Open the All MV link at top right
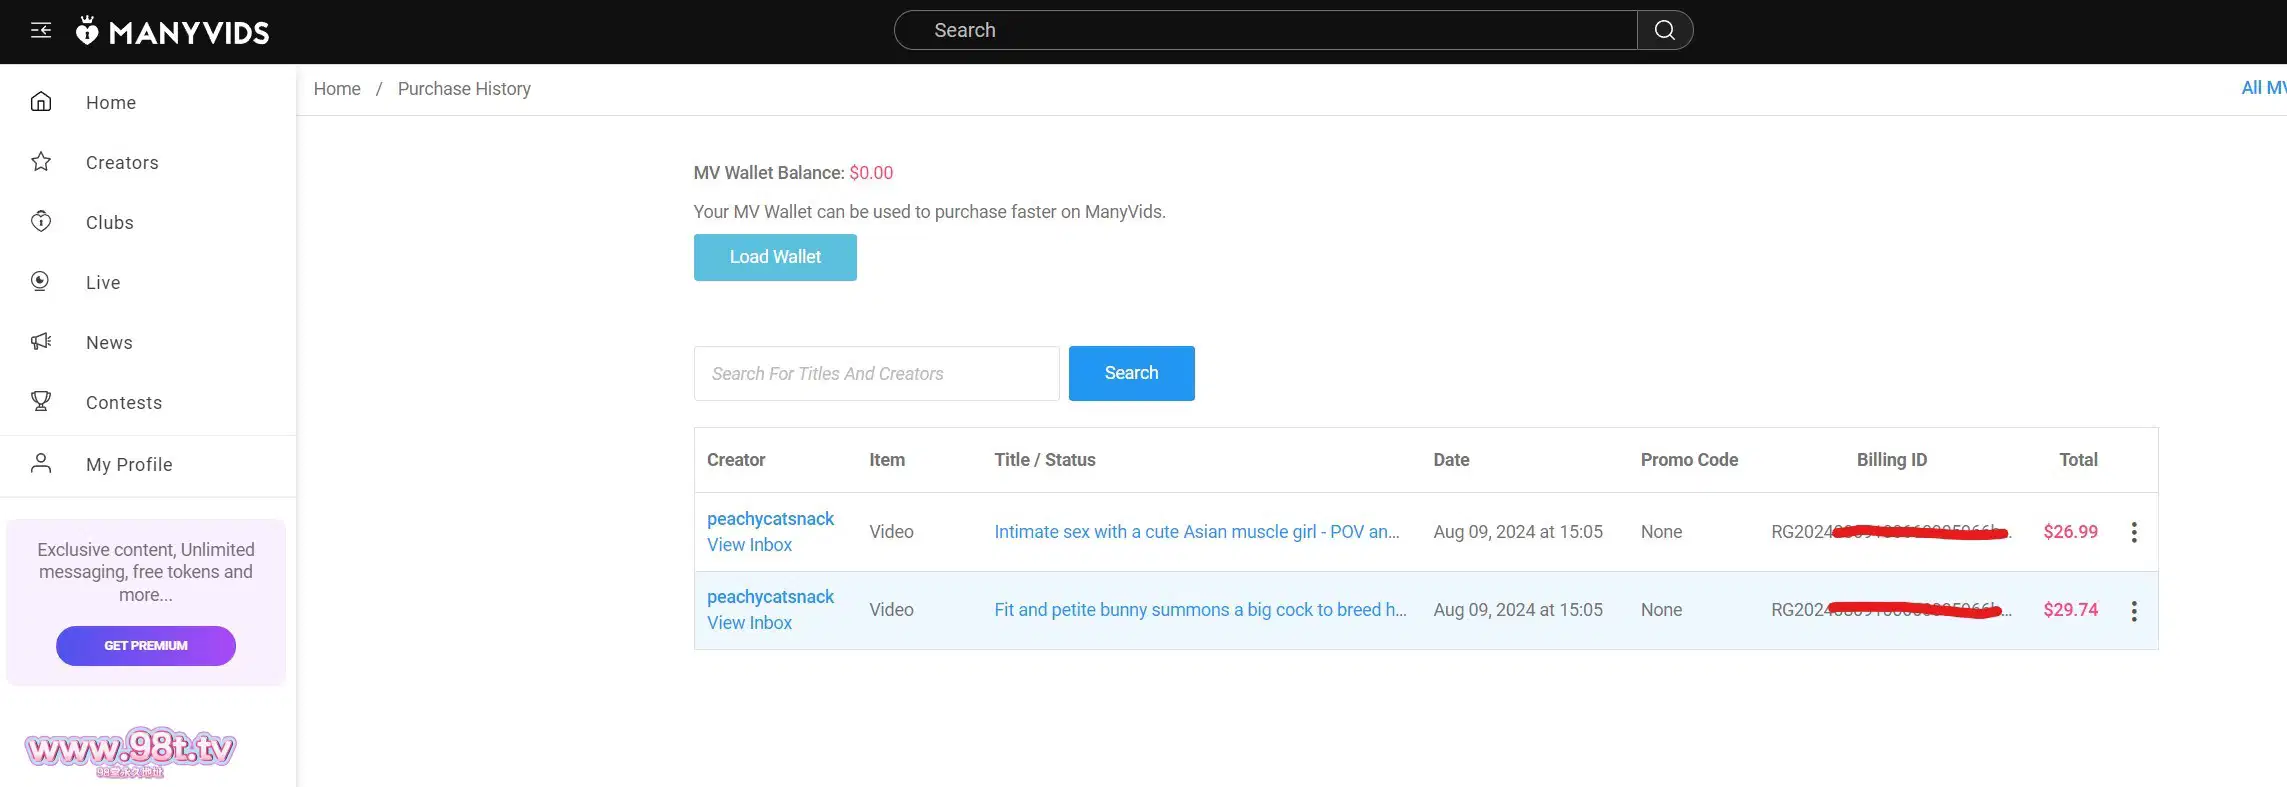Image resolution: width=2287 pixels, height=787 pixels. pos(2263,88)
